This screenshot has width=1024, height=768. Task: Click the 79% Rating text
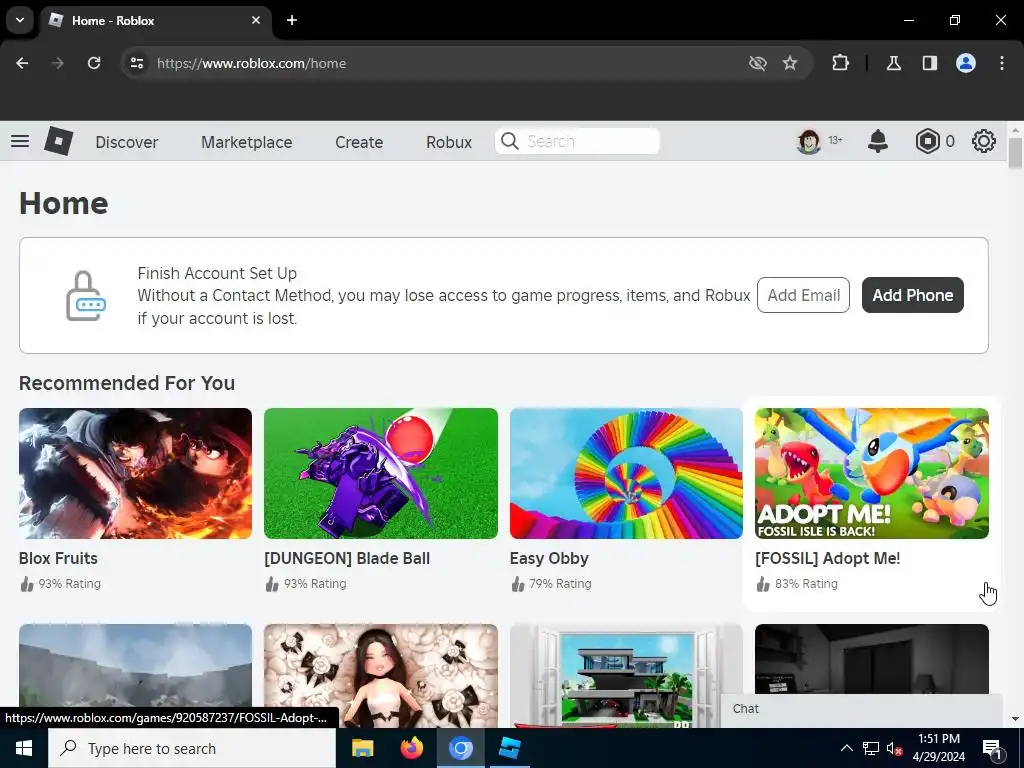[560, 584]
